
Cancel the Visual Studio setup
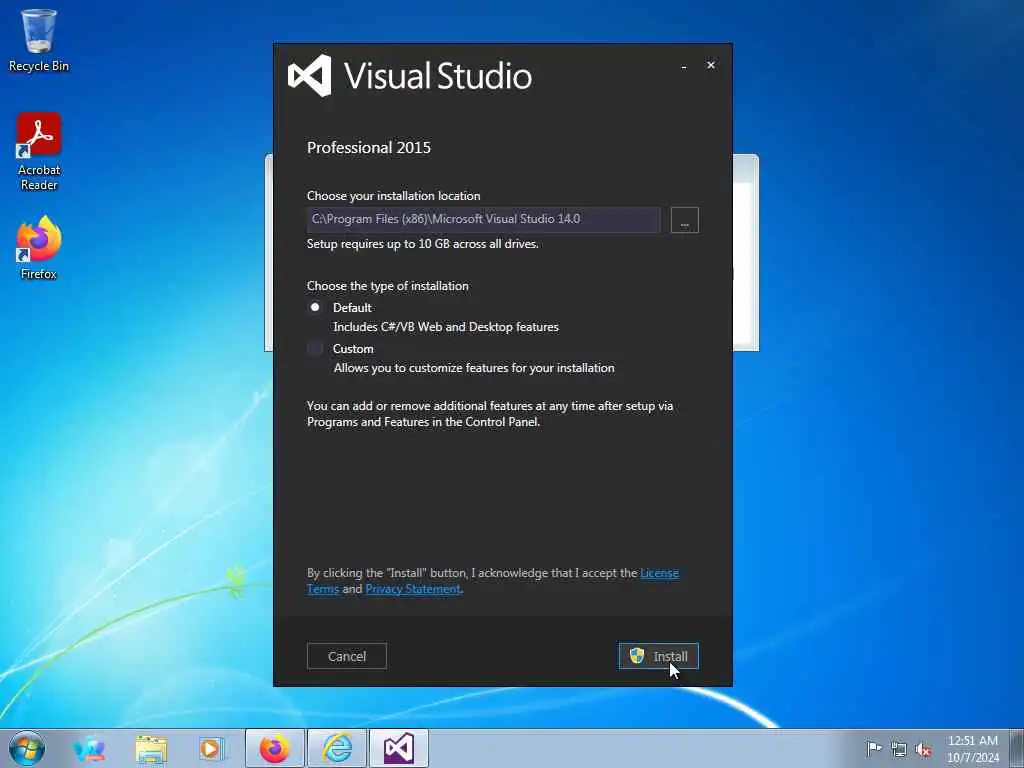pos(347,656)
